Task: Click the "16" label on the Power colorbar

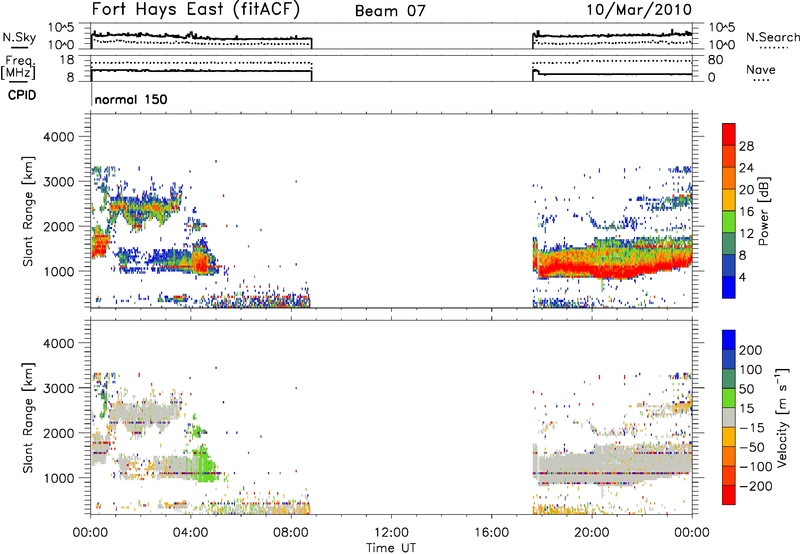Action: coord(746,212)
